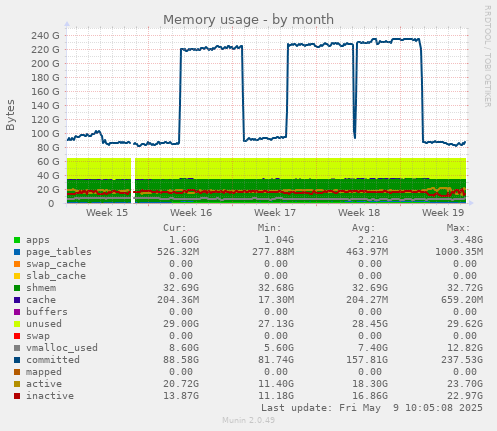Click the inactive max value 22.97G
The width and height of the screenshot is (497, 431).
(x=465, y=396)
